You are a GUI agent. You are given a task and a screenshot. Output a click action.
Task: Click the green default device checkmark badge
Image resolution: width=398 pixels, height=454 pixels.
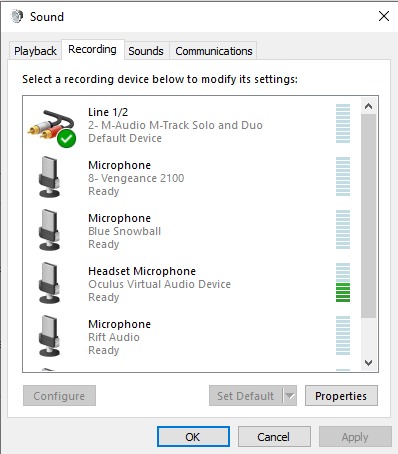click(x=66, y=138)
